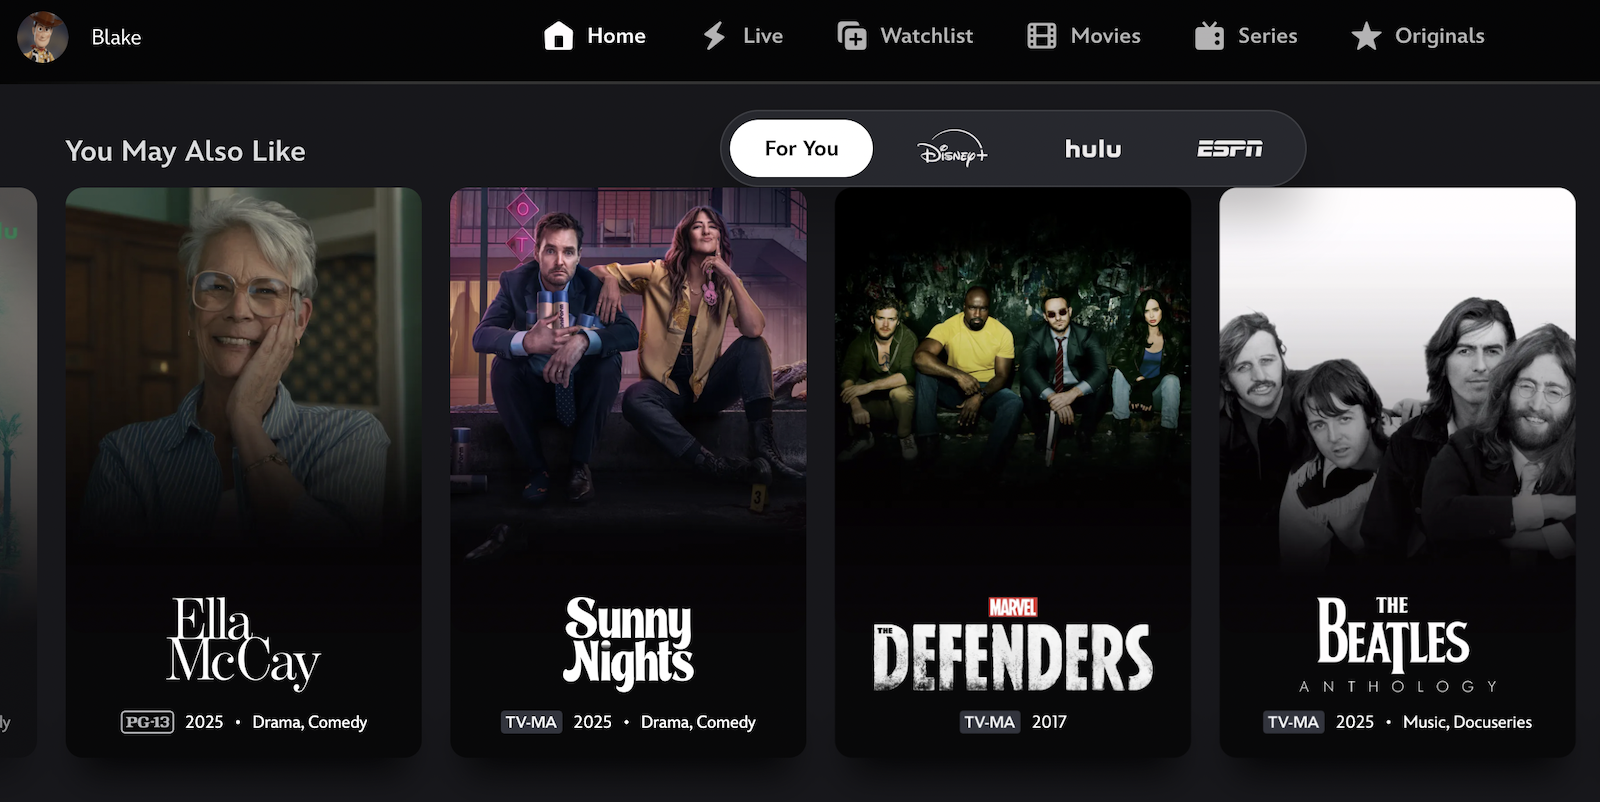
Task: Click the PG-13 rating badge
Action: 147,722
